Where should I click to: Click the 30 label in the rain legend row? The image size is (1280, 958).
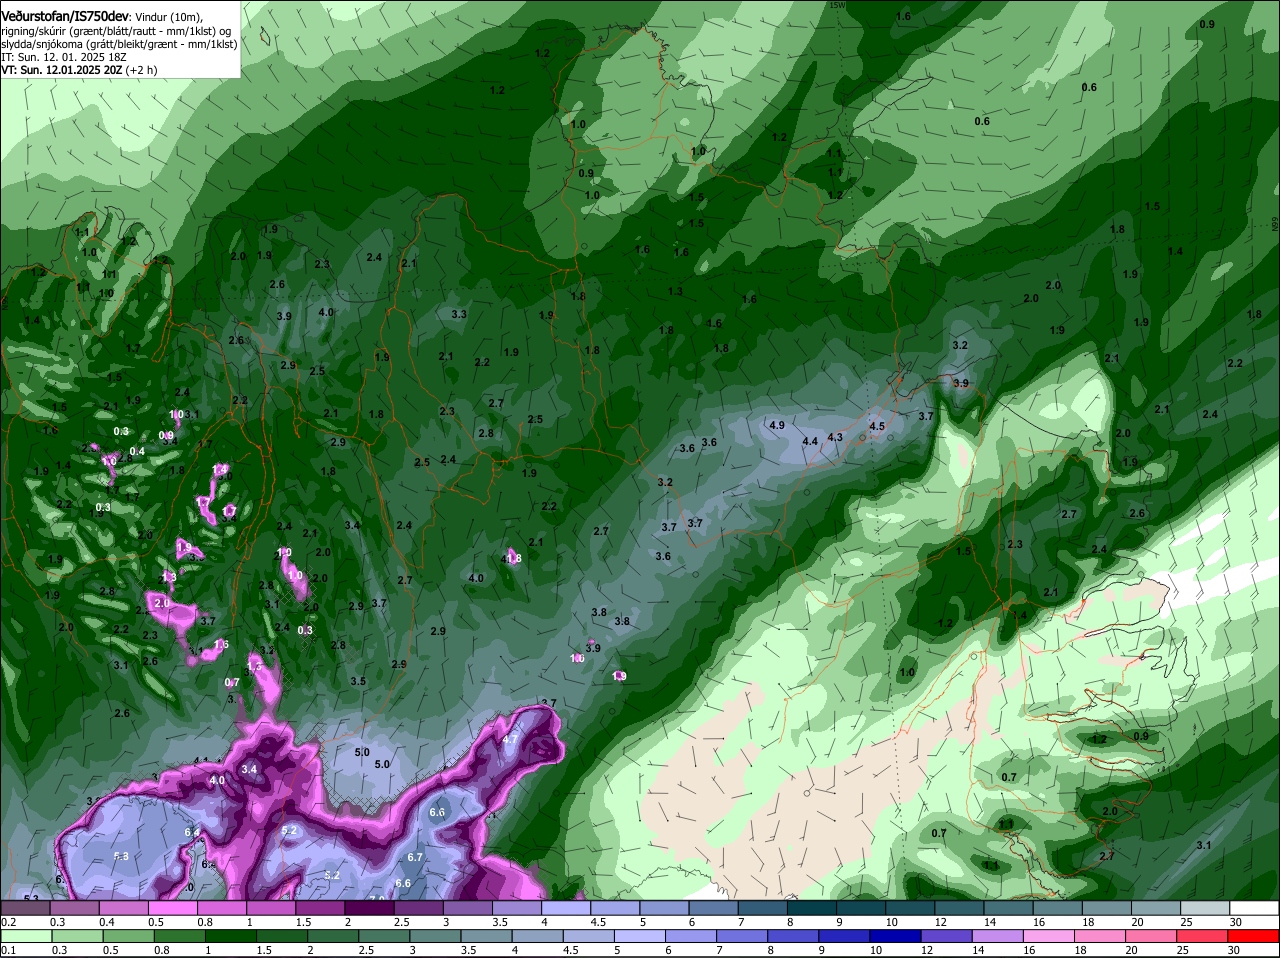tap(1235, 950)
